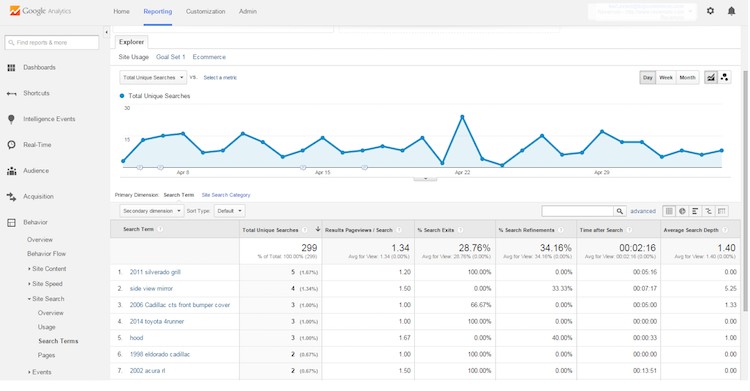
Task: Open the Secondary dimension dropdown
Action: [152, 211]
